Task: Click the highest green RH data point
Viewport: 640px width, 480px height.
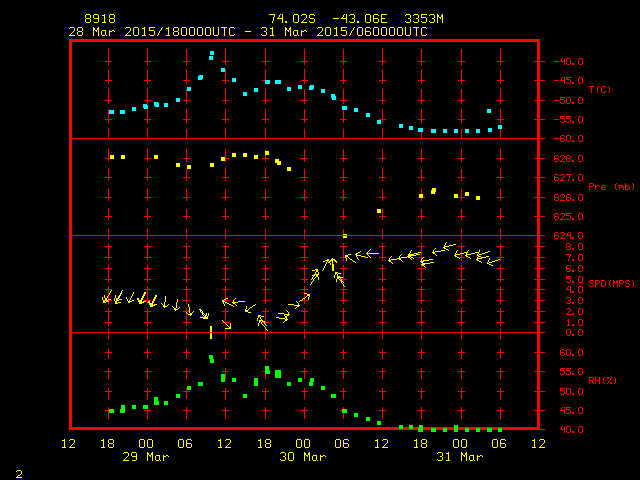Action: [211, 358]
